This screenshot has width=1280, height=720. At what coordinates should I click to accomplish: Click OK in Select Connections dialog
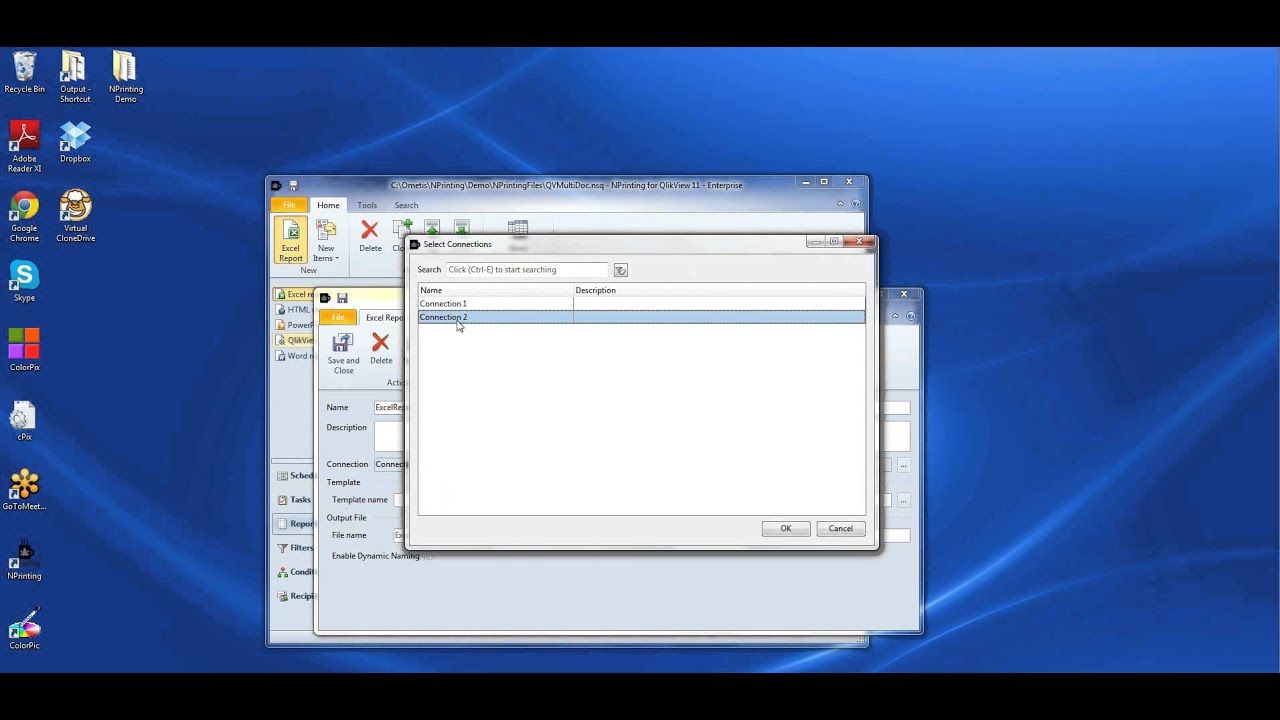point(785,529)
